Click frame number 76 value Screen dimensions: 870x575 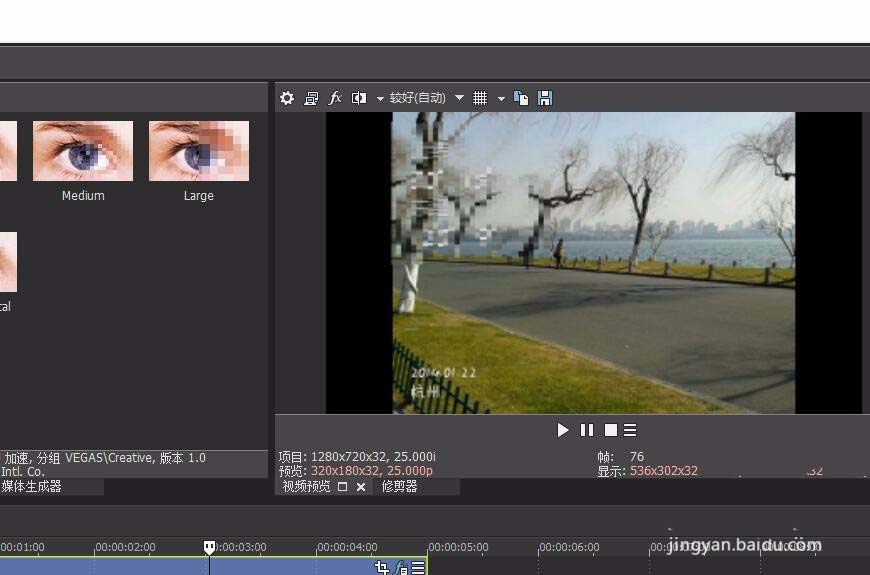[x=637, y=457]
